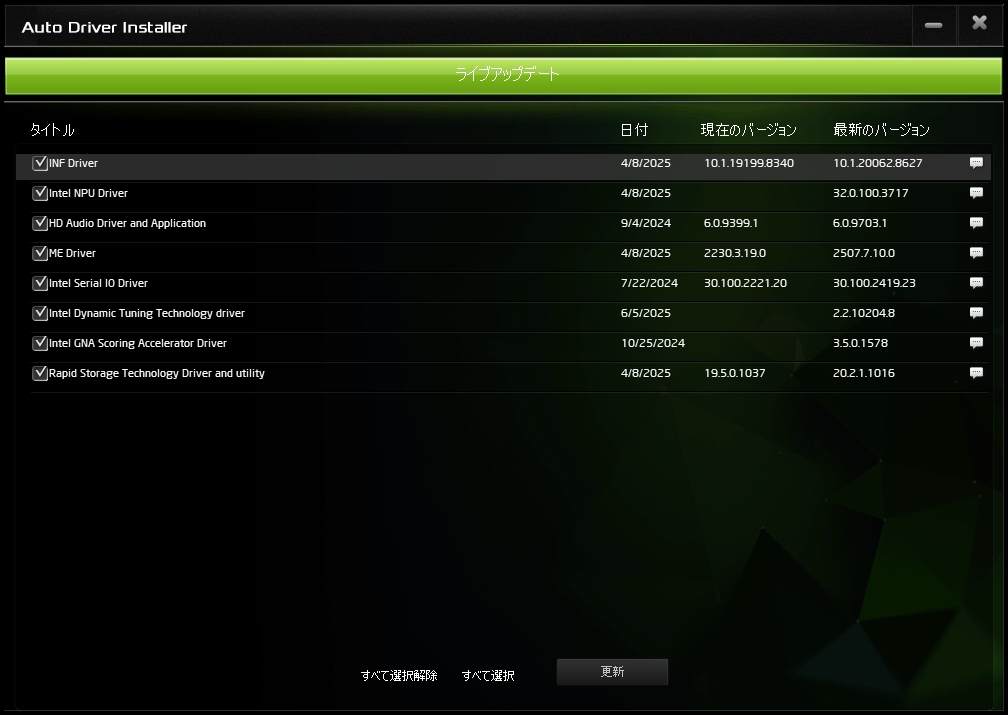Toggle Intel Serial IO Driver checkbox
The image size is (1008, 715).
[40, 283]
